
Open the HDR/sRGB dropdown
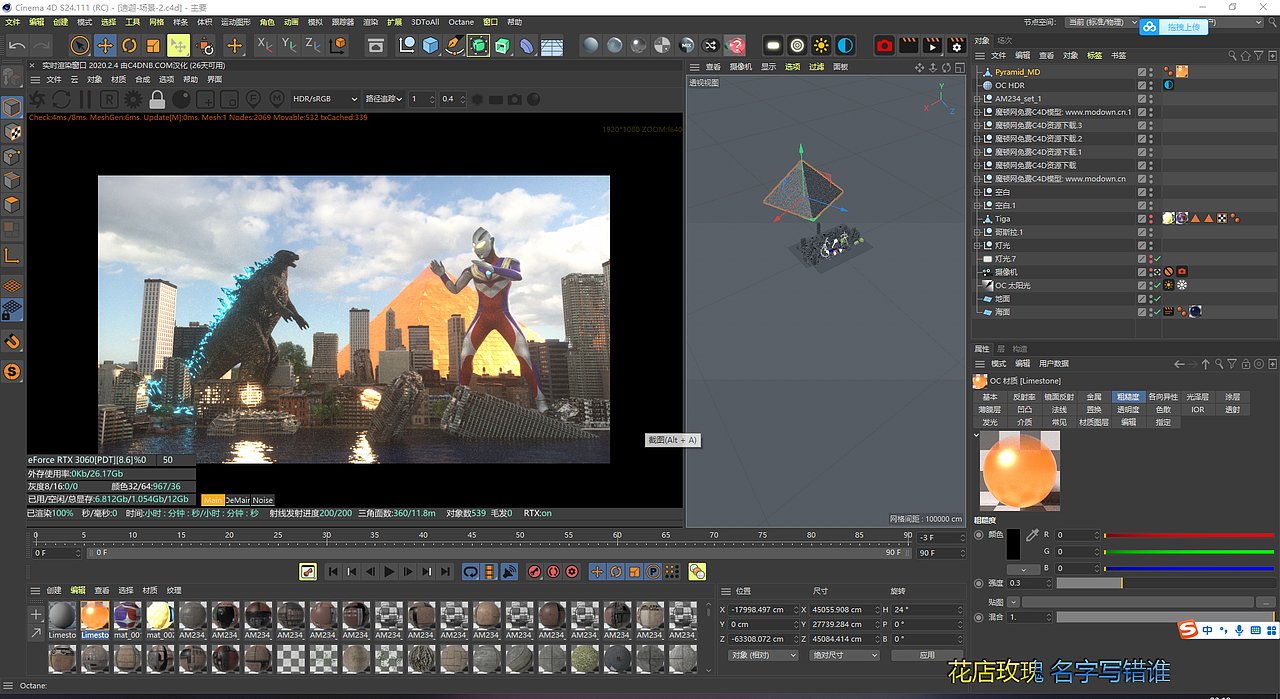point(325,99)
